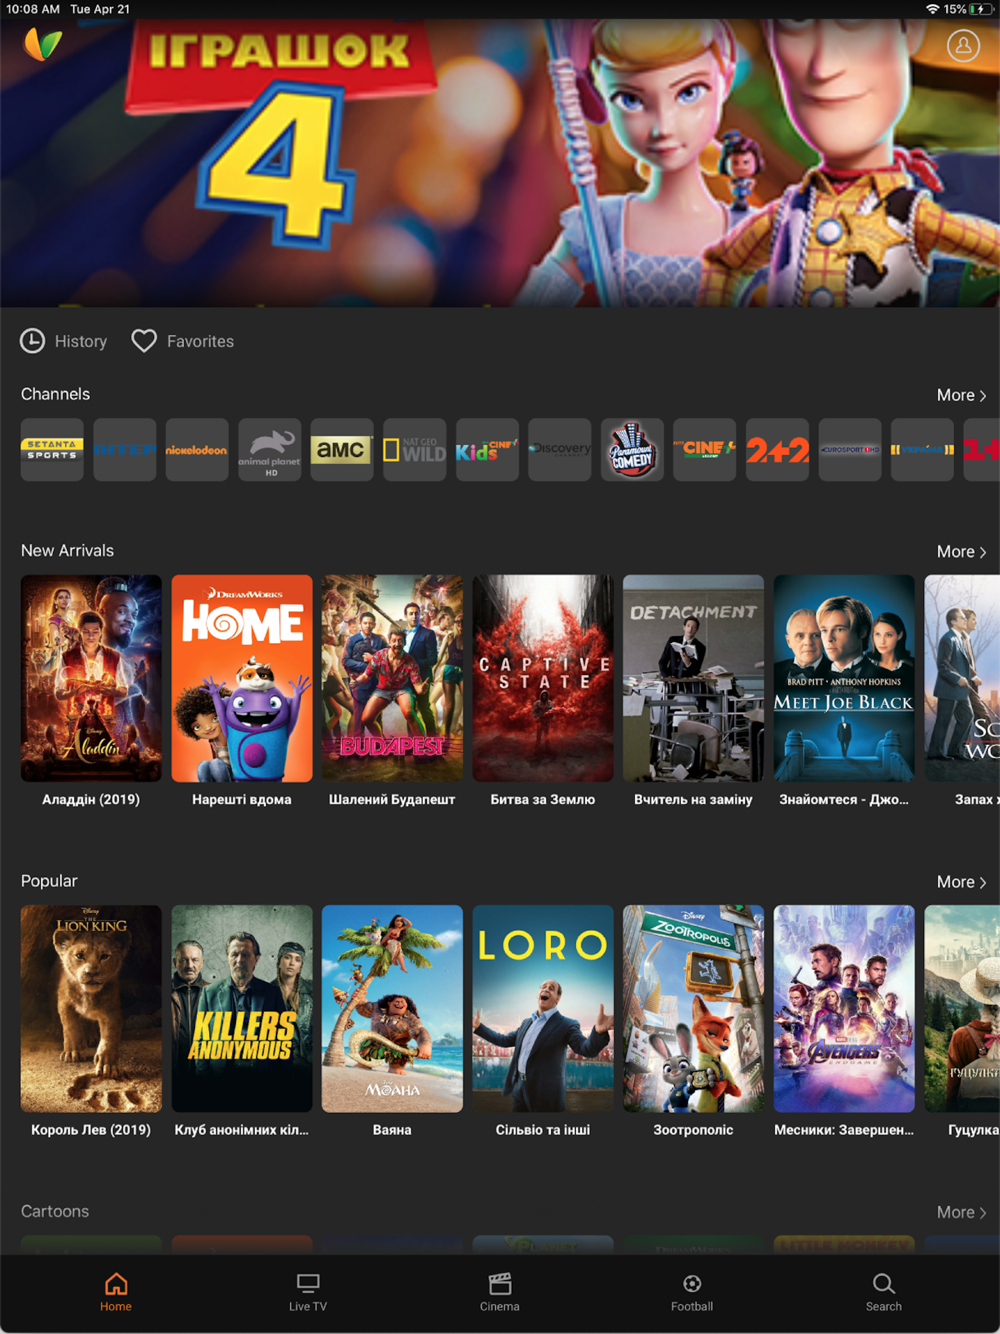The image size is (1000, 1334).
Task: Switch to the Football tab
Action: click(692, 1292)
